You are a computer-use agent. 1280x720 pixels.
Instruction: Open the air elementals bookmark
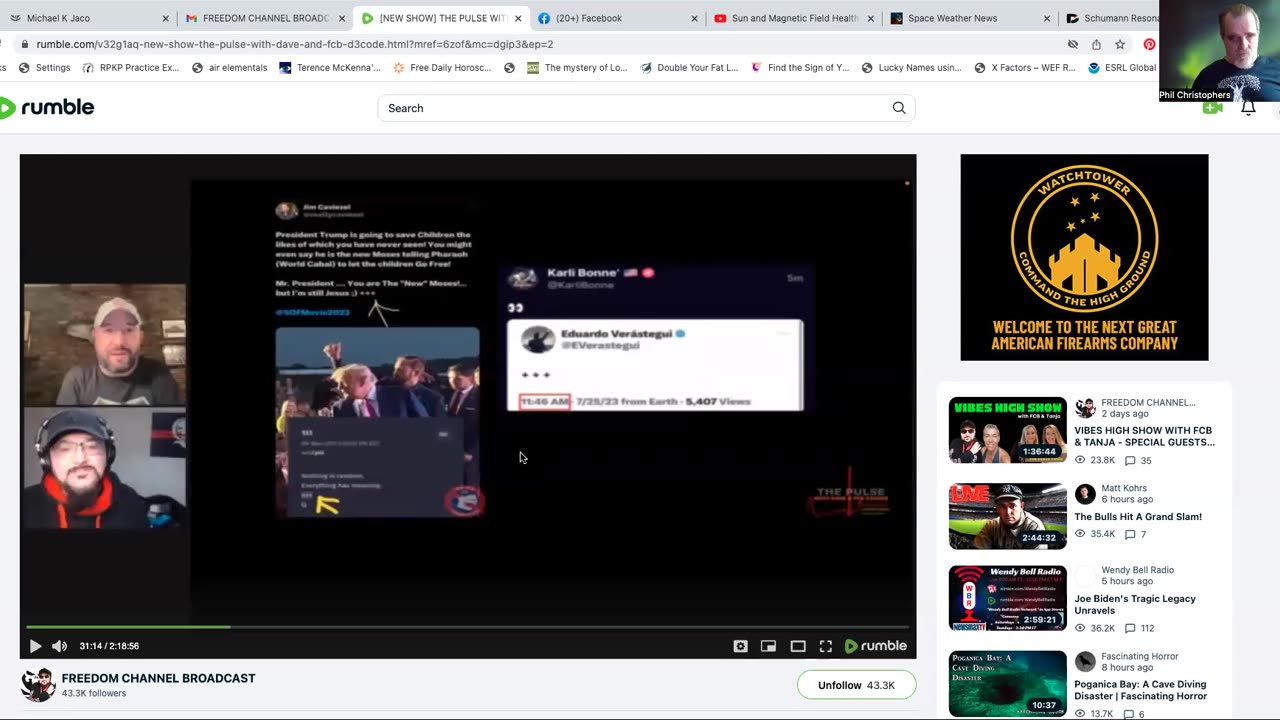[x=230, y=68]
